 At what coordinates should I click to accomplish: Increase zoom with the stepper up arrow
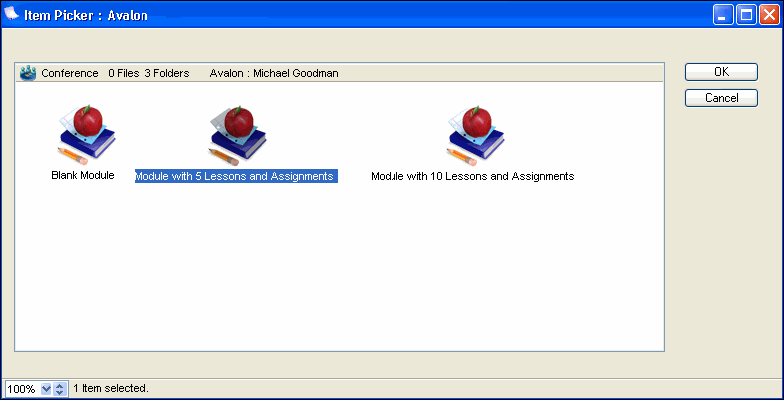pos(60,384)
